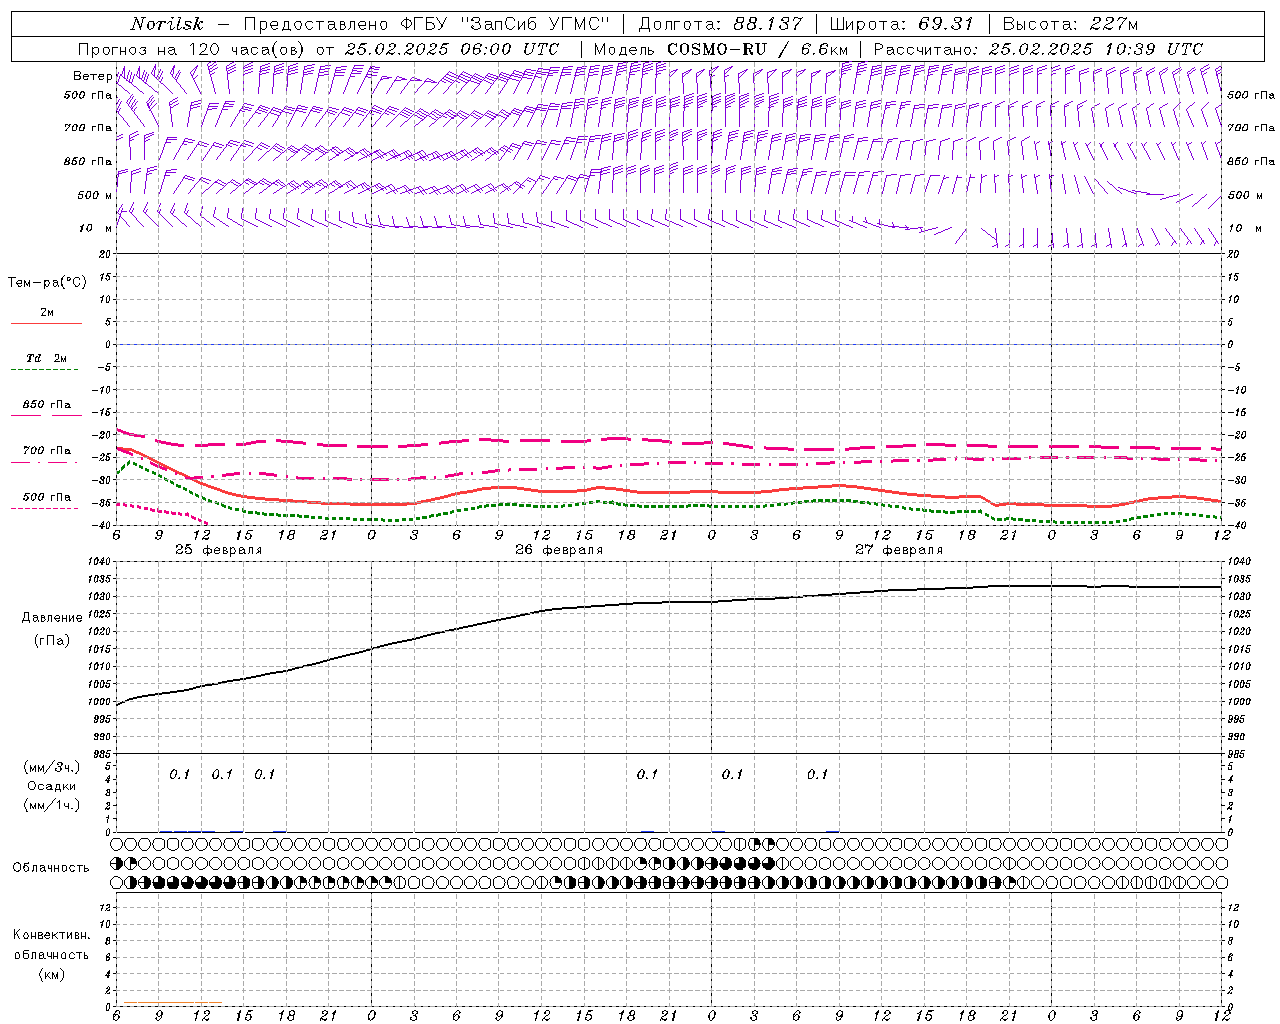Click the Осадки panel label
The width and height of the screenshot is (1280, 1024).
click(x=51, y=786)
